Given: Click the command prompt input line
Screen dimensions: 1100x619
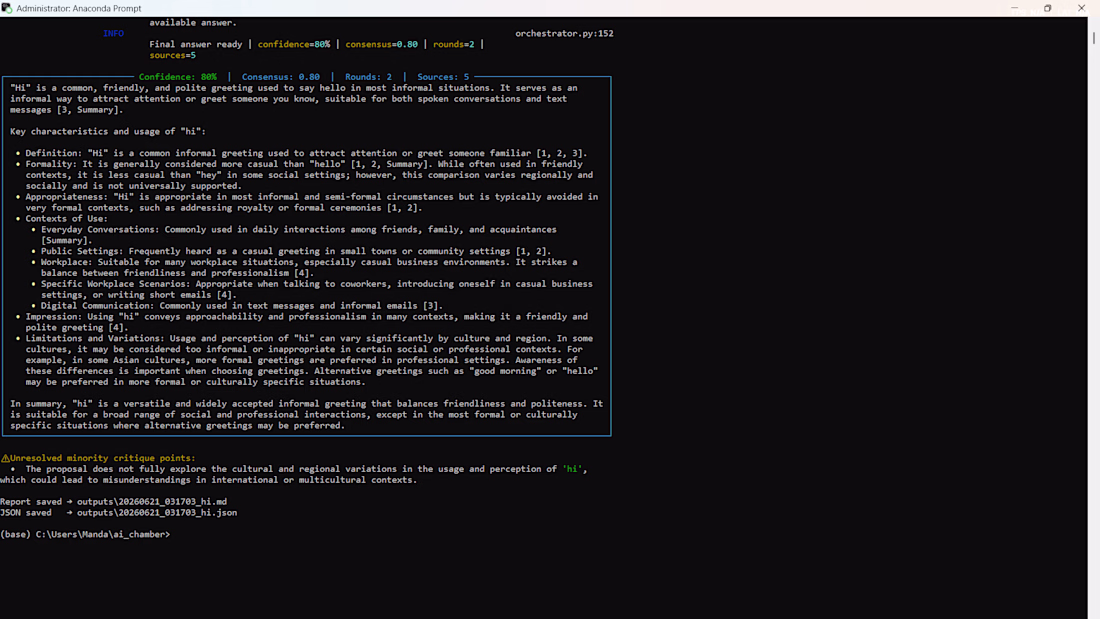Looking at the screenshot, I should [85, 534].
